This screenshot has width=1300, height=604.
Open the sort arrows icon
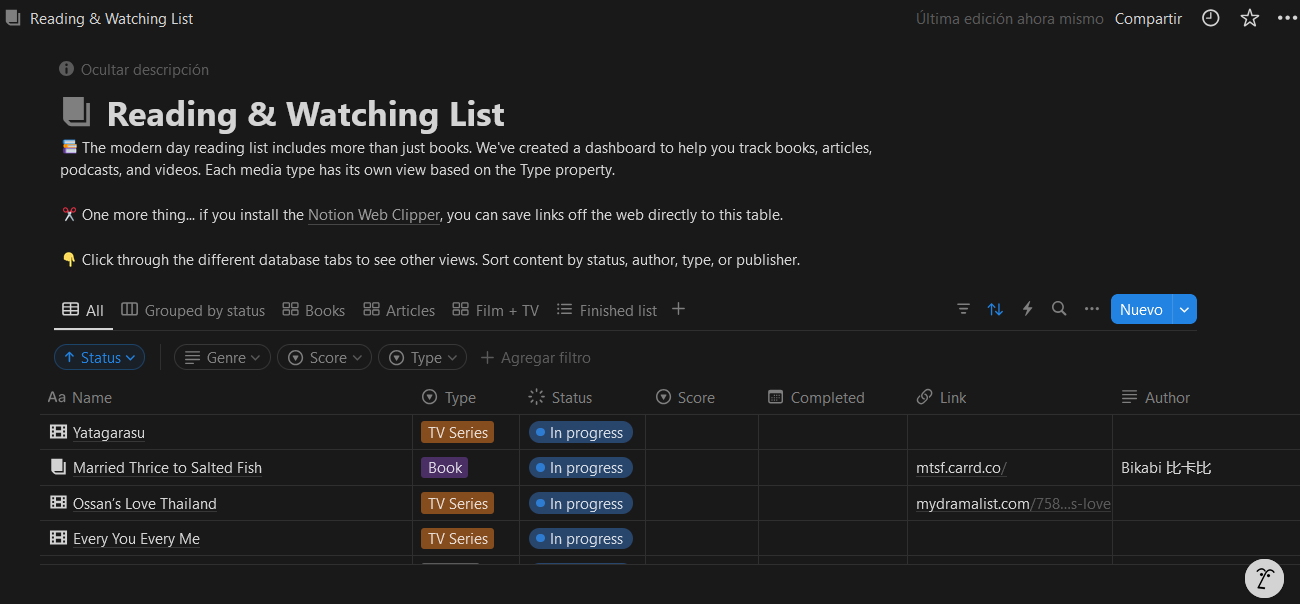click(x=995, y=309)
